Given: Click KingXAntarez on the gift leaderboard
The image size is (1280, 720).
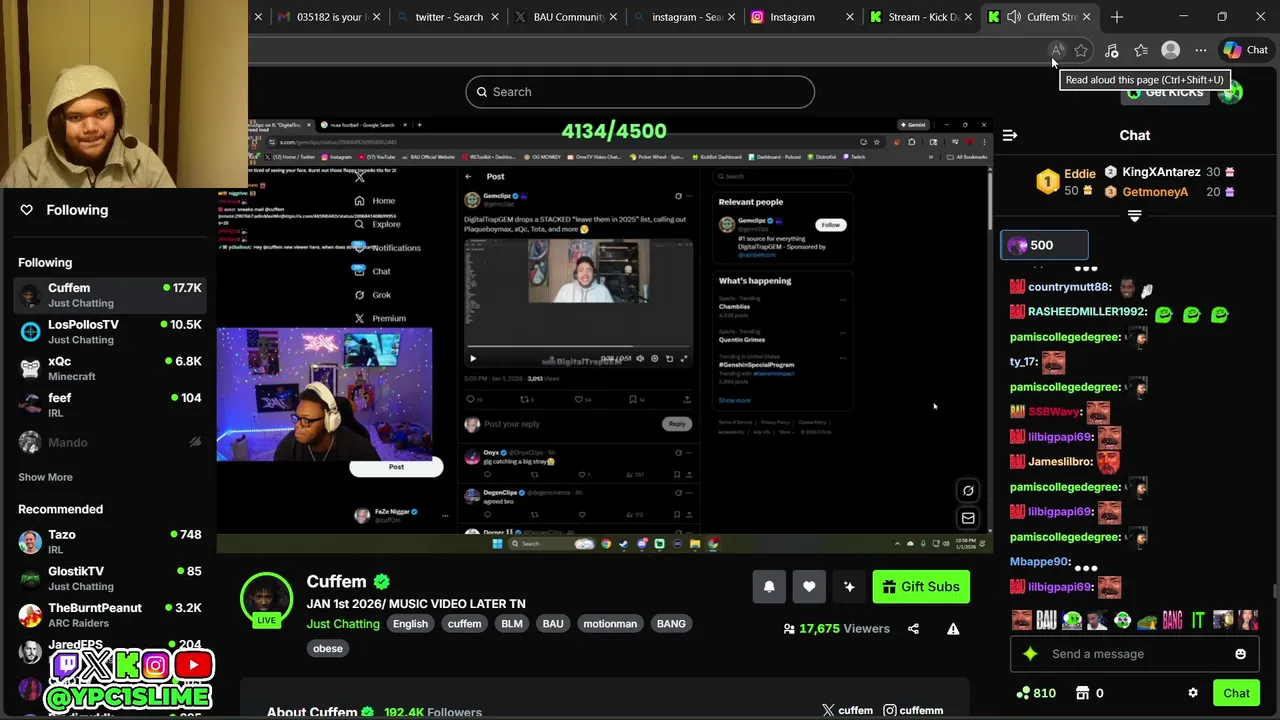Looking at the screenshot, I should [1161, 172].
